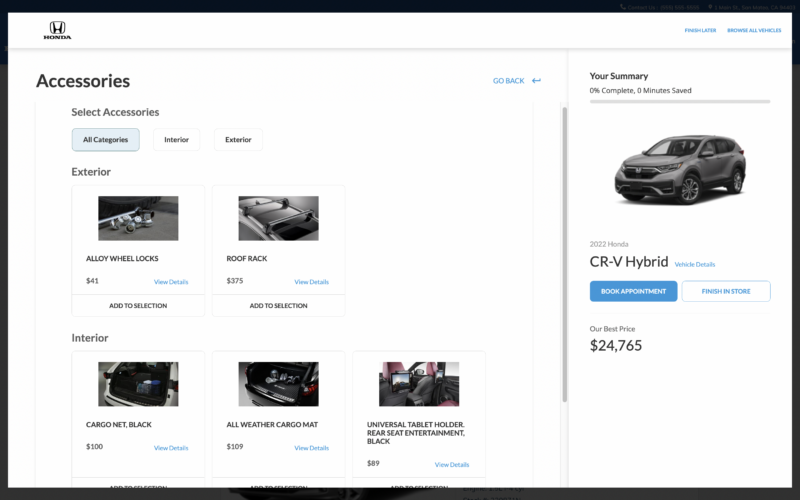This screenshot has height=500, width=800.
Task: Click the Honda logo
Action: [57, 30]
